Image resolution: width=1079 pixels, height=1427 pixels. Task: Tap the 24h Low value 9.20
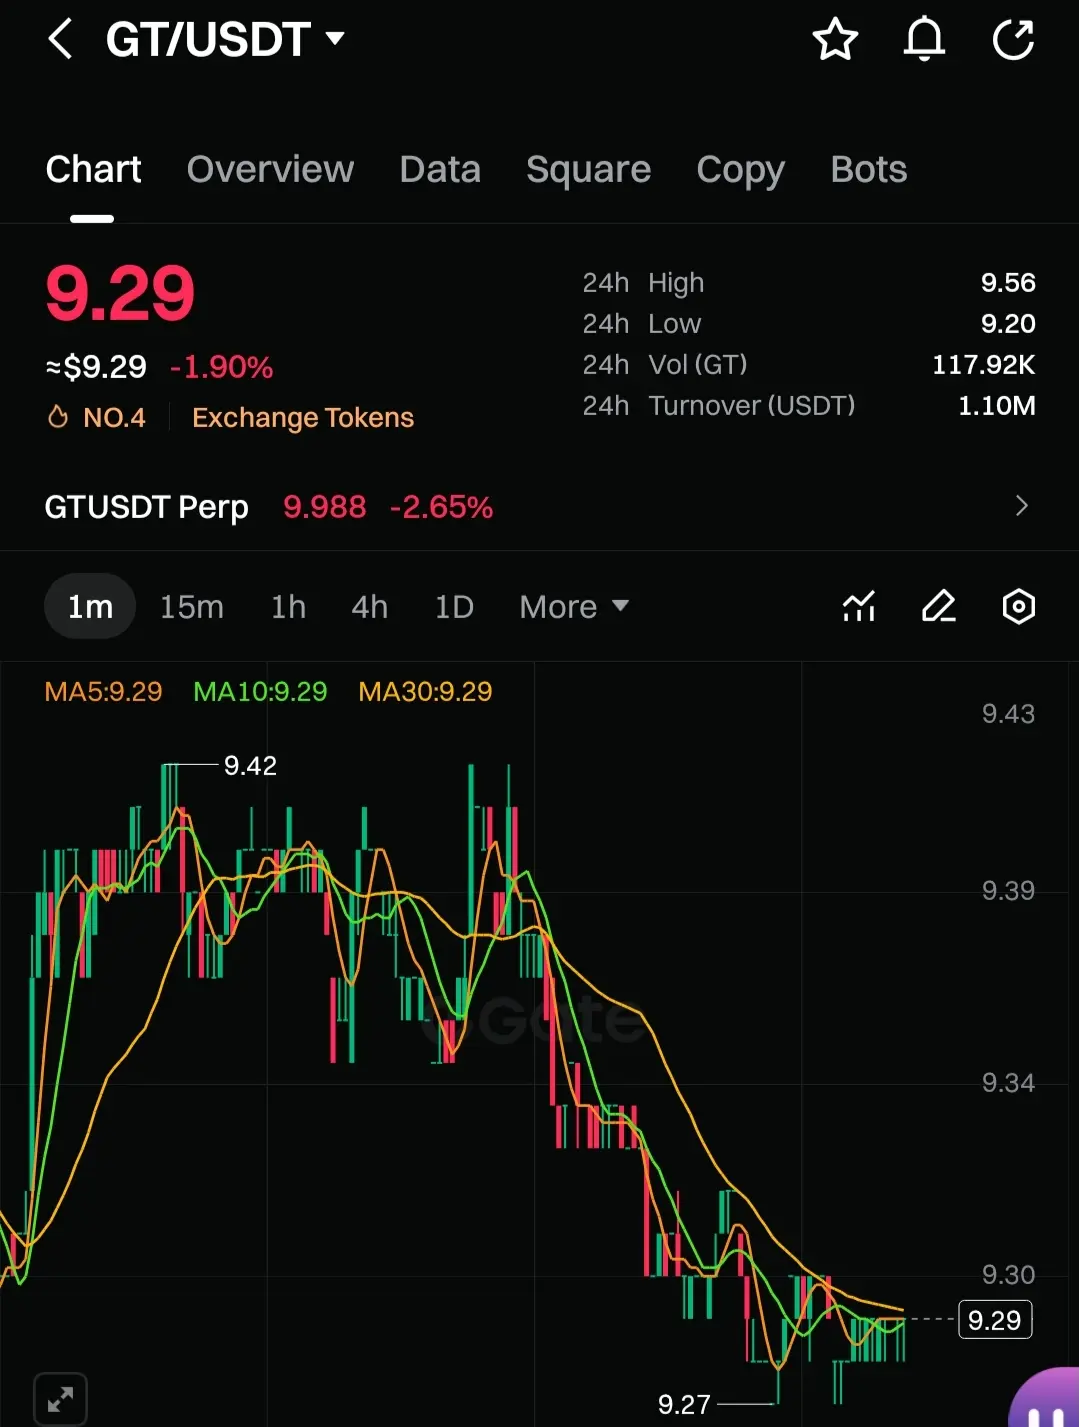(1008, 324)
